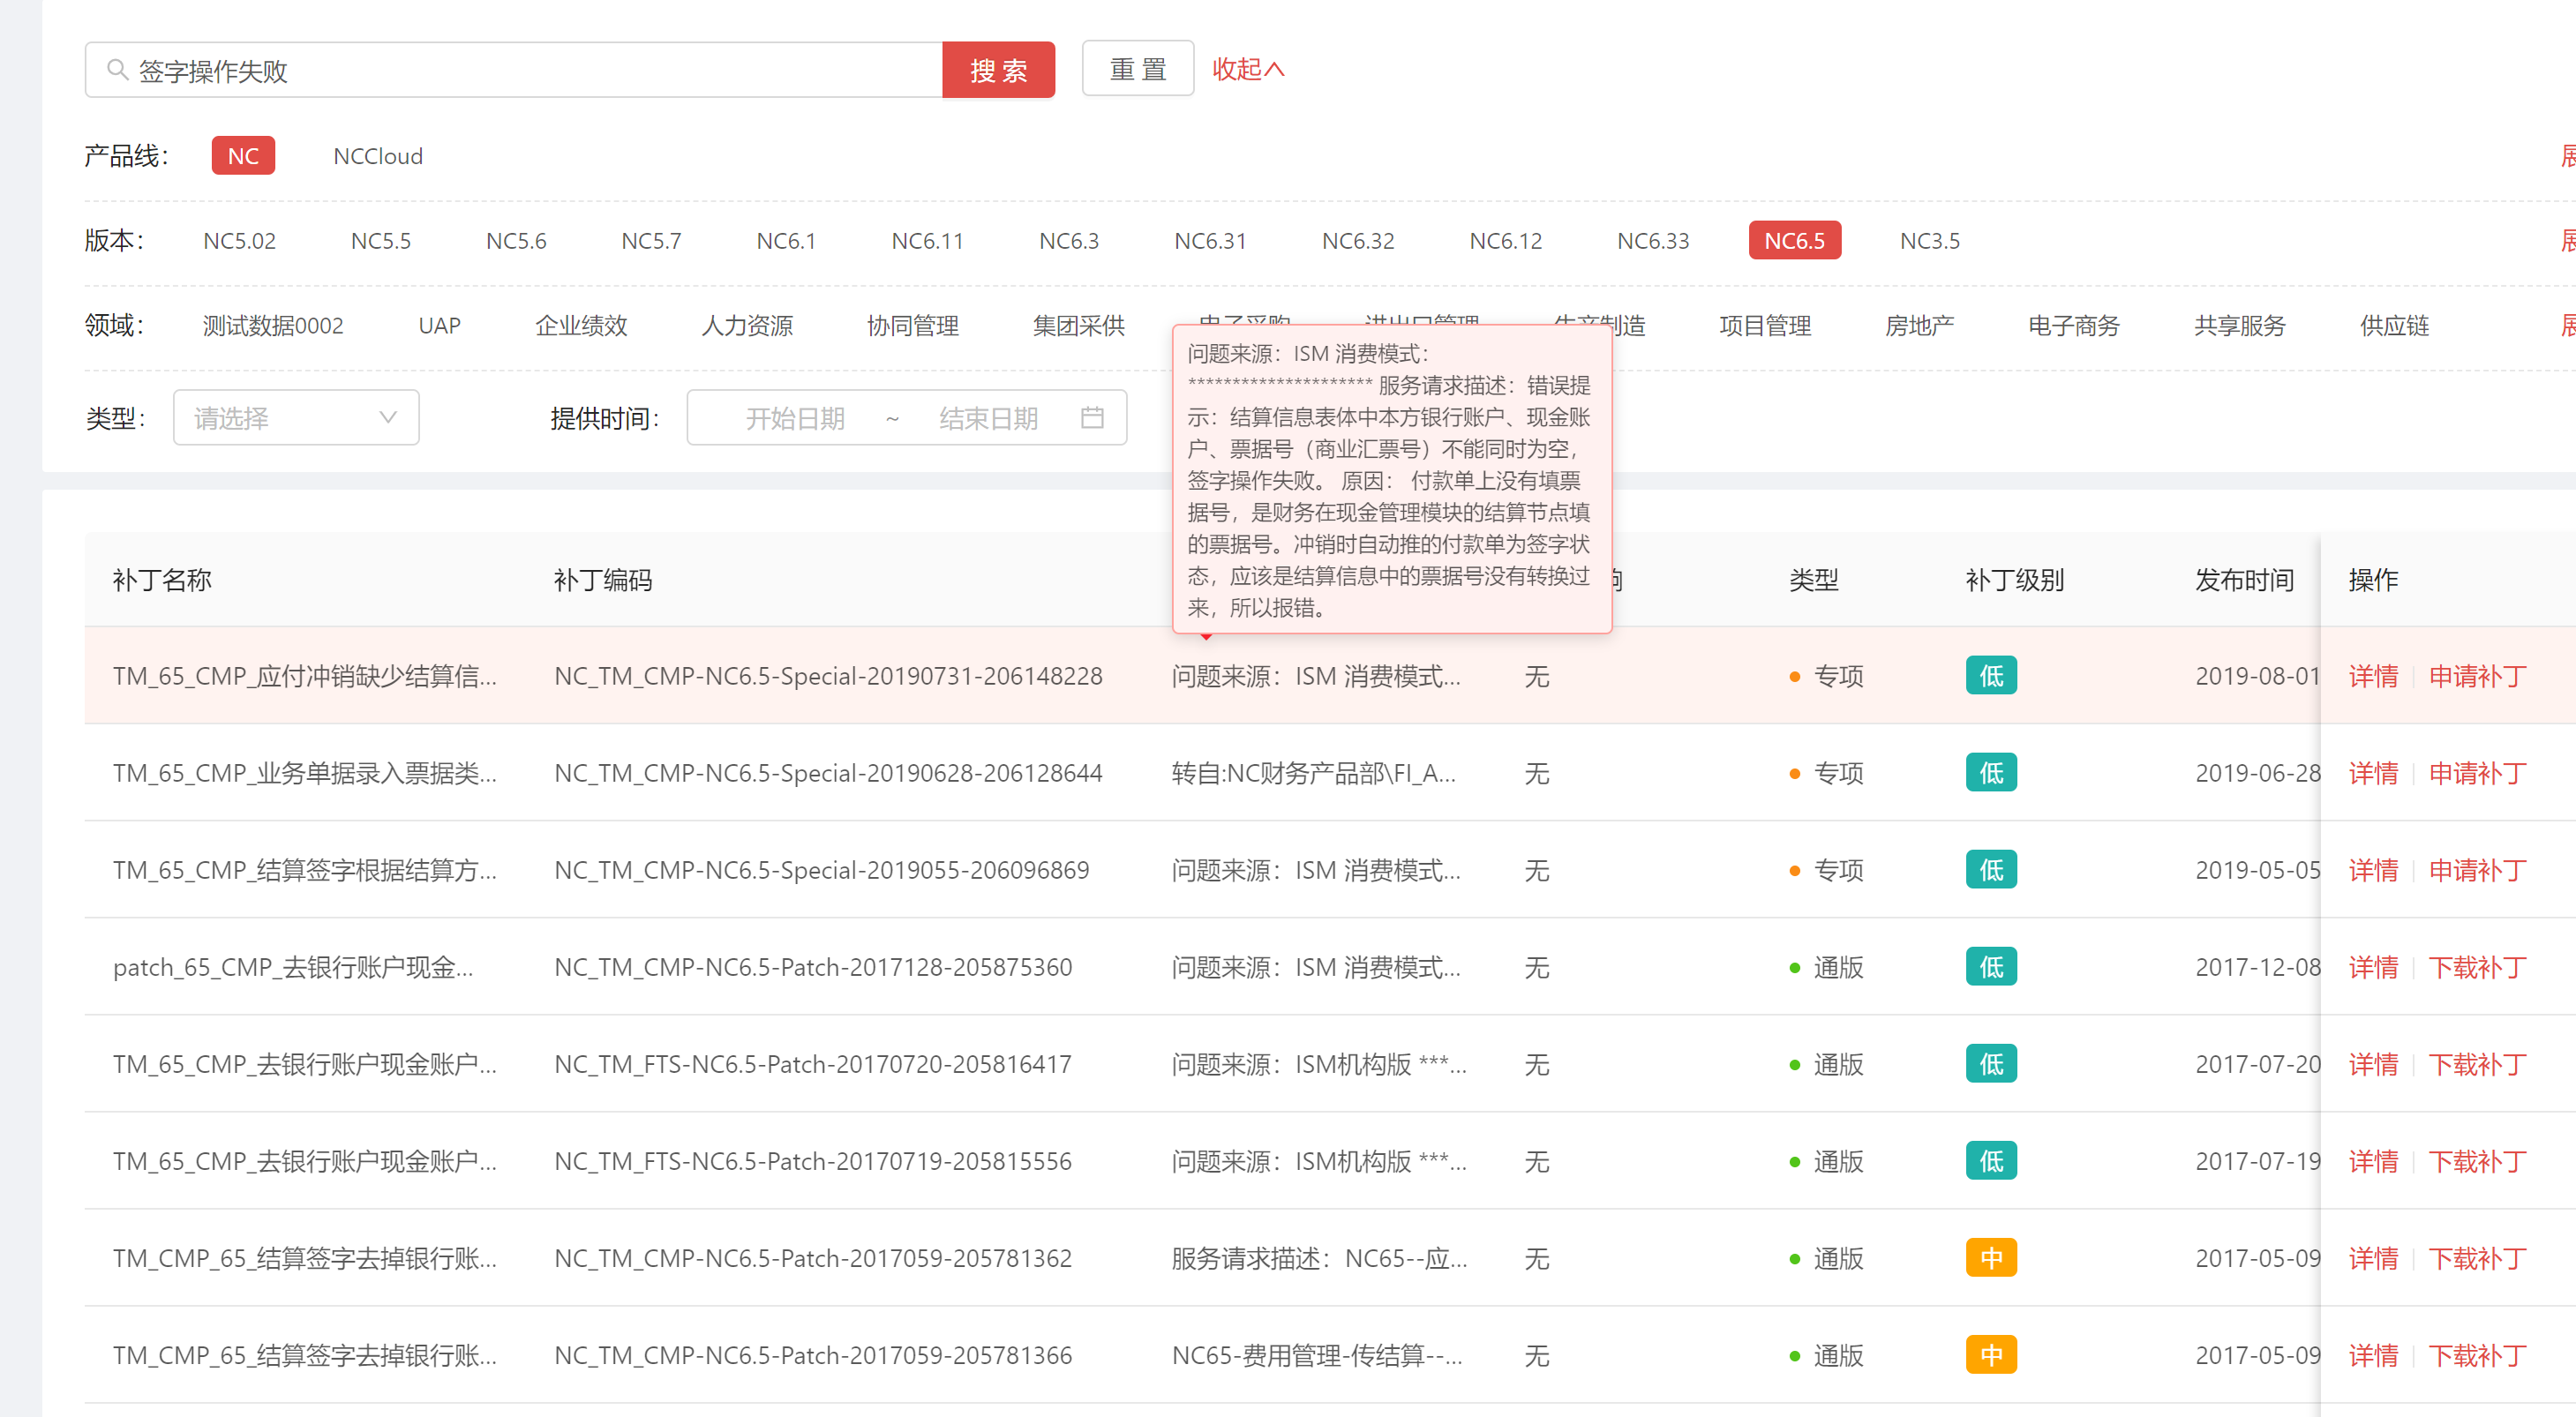Click the 开始日期 start date field
Viewport: 2576px width, 1417px height.
pos(795,418)
